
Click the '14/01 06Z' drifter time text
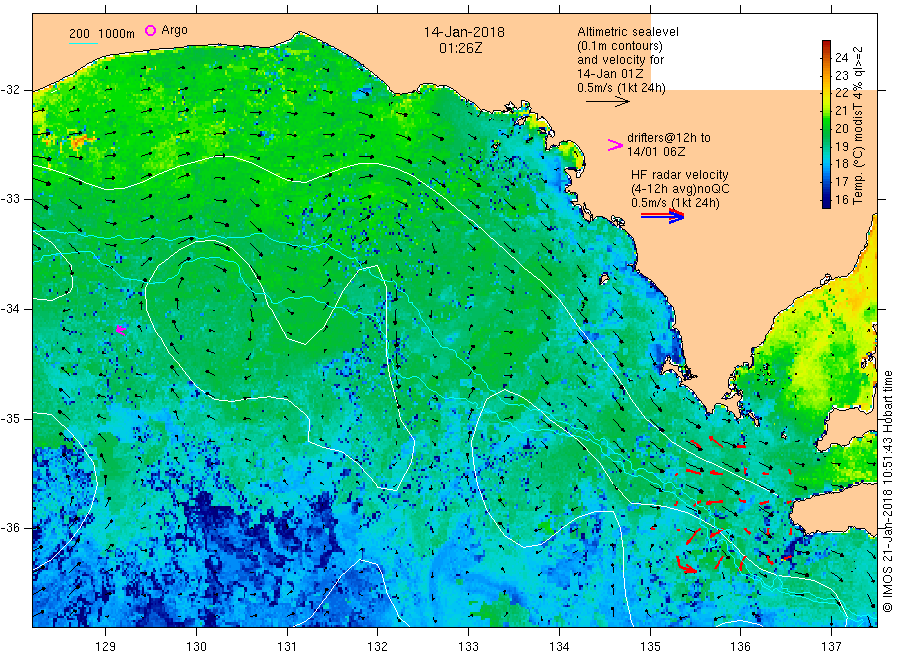(x=655, y=152)
